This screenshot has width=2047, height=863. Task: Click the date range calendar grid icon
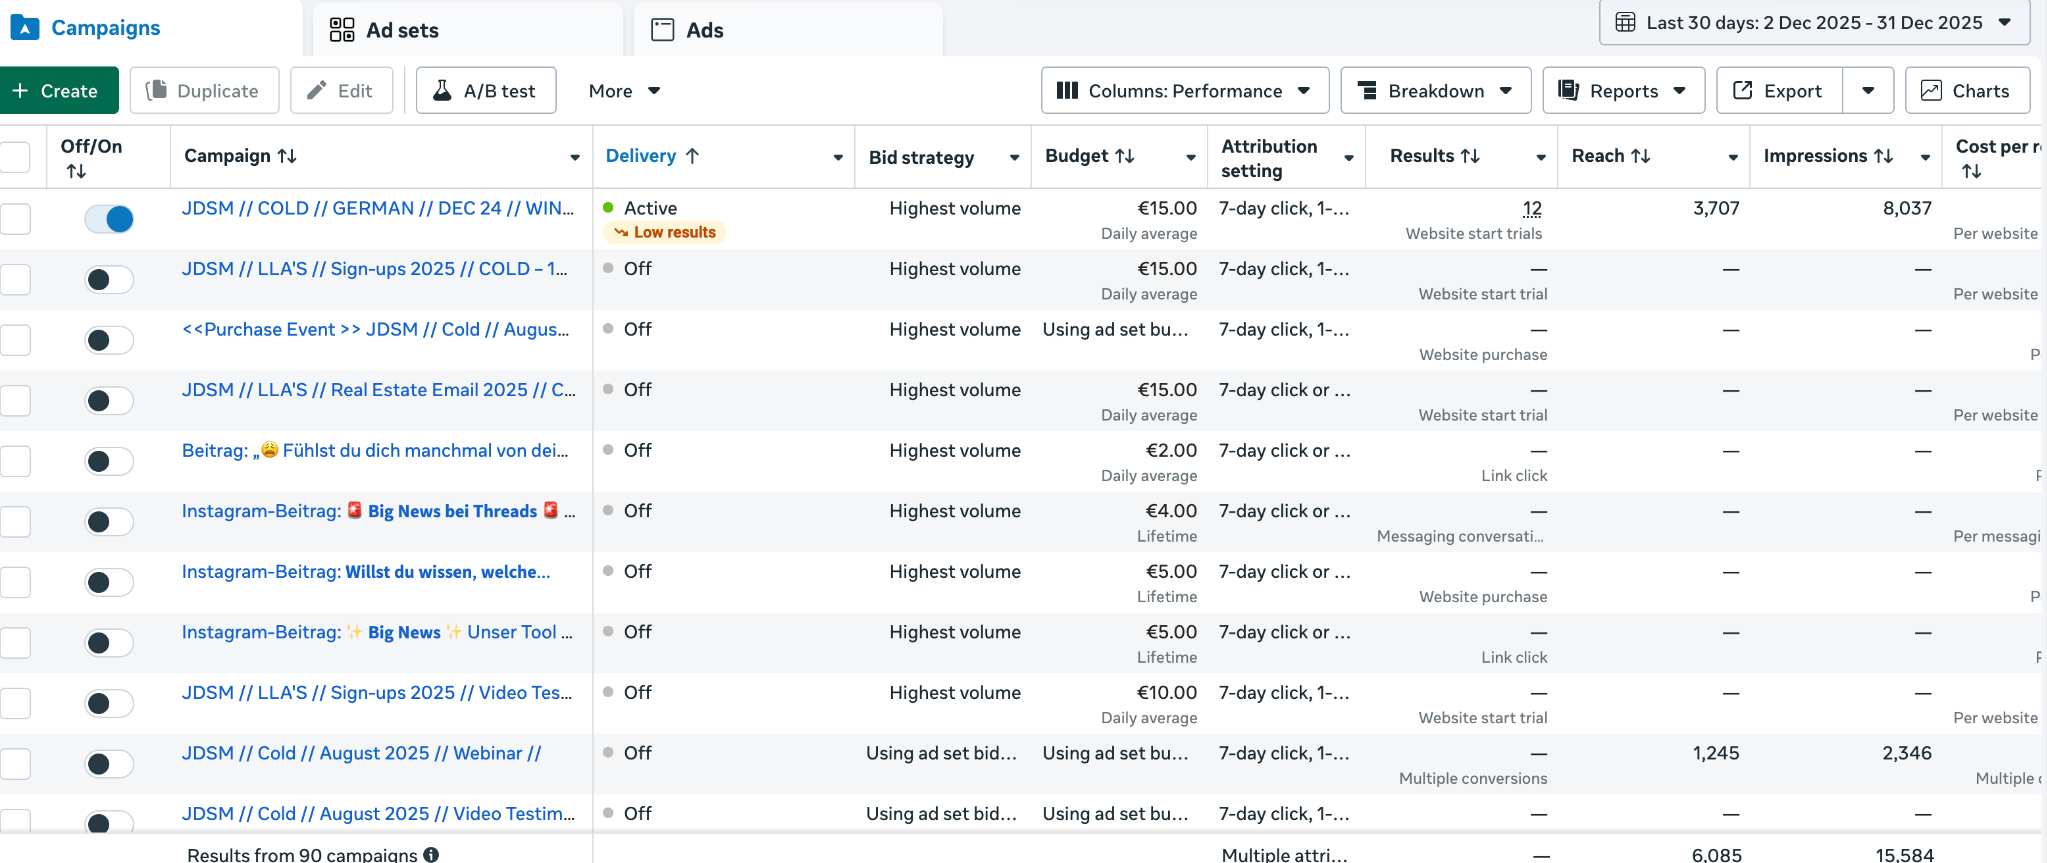pyautogui.click(x=1626, y=22)
